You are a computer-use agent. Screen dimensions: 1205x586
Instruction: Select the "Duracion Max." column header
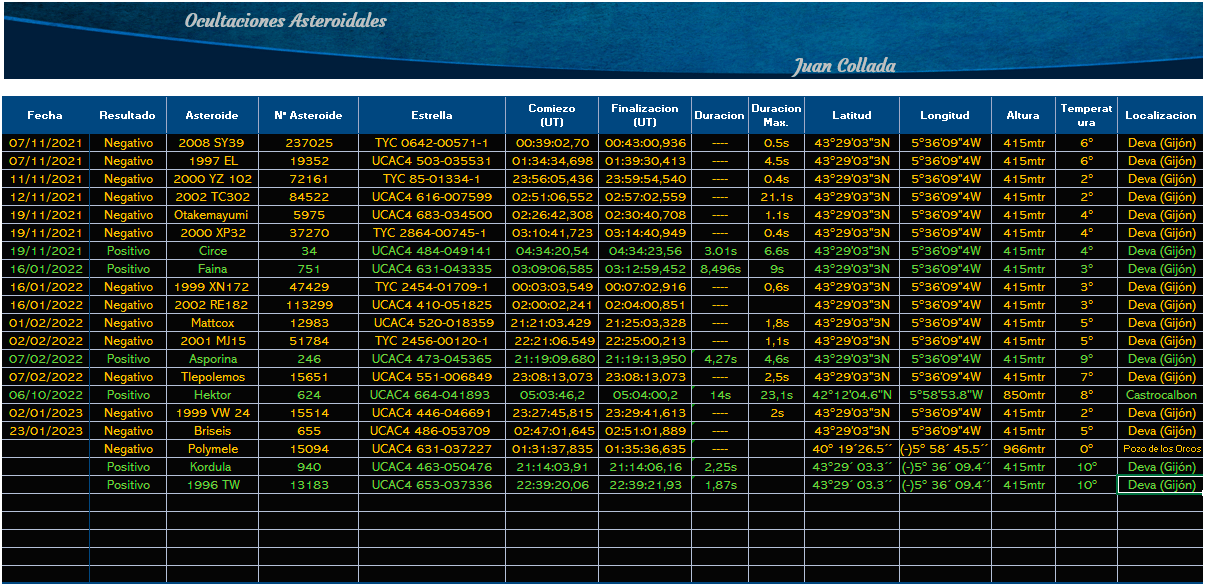coord(776,116)
